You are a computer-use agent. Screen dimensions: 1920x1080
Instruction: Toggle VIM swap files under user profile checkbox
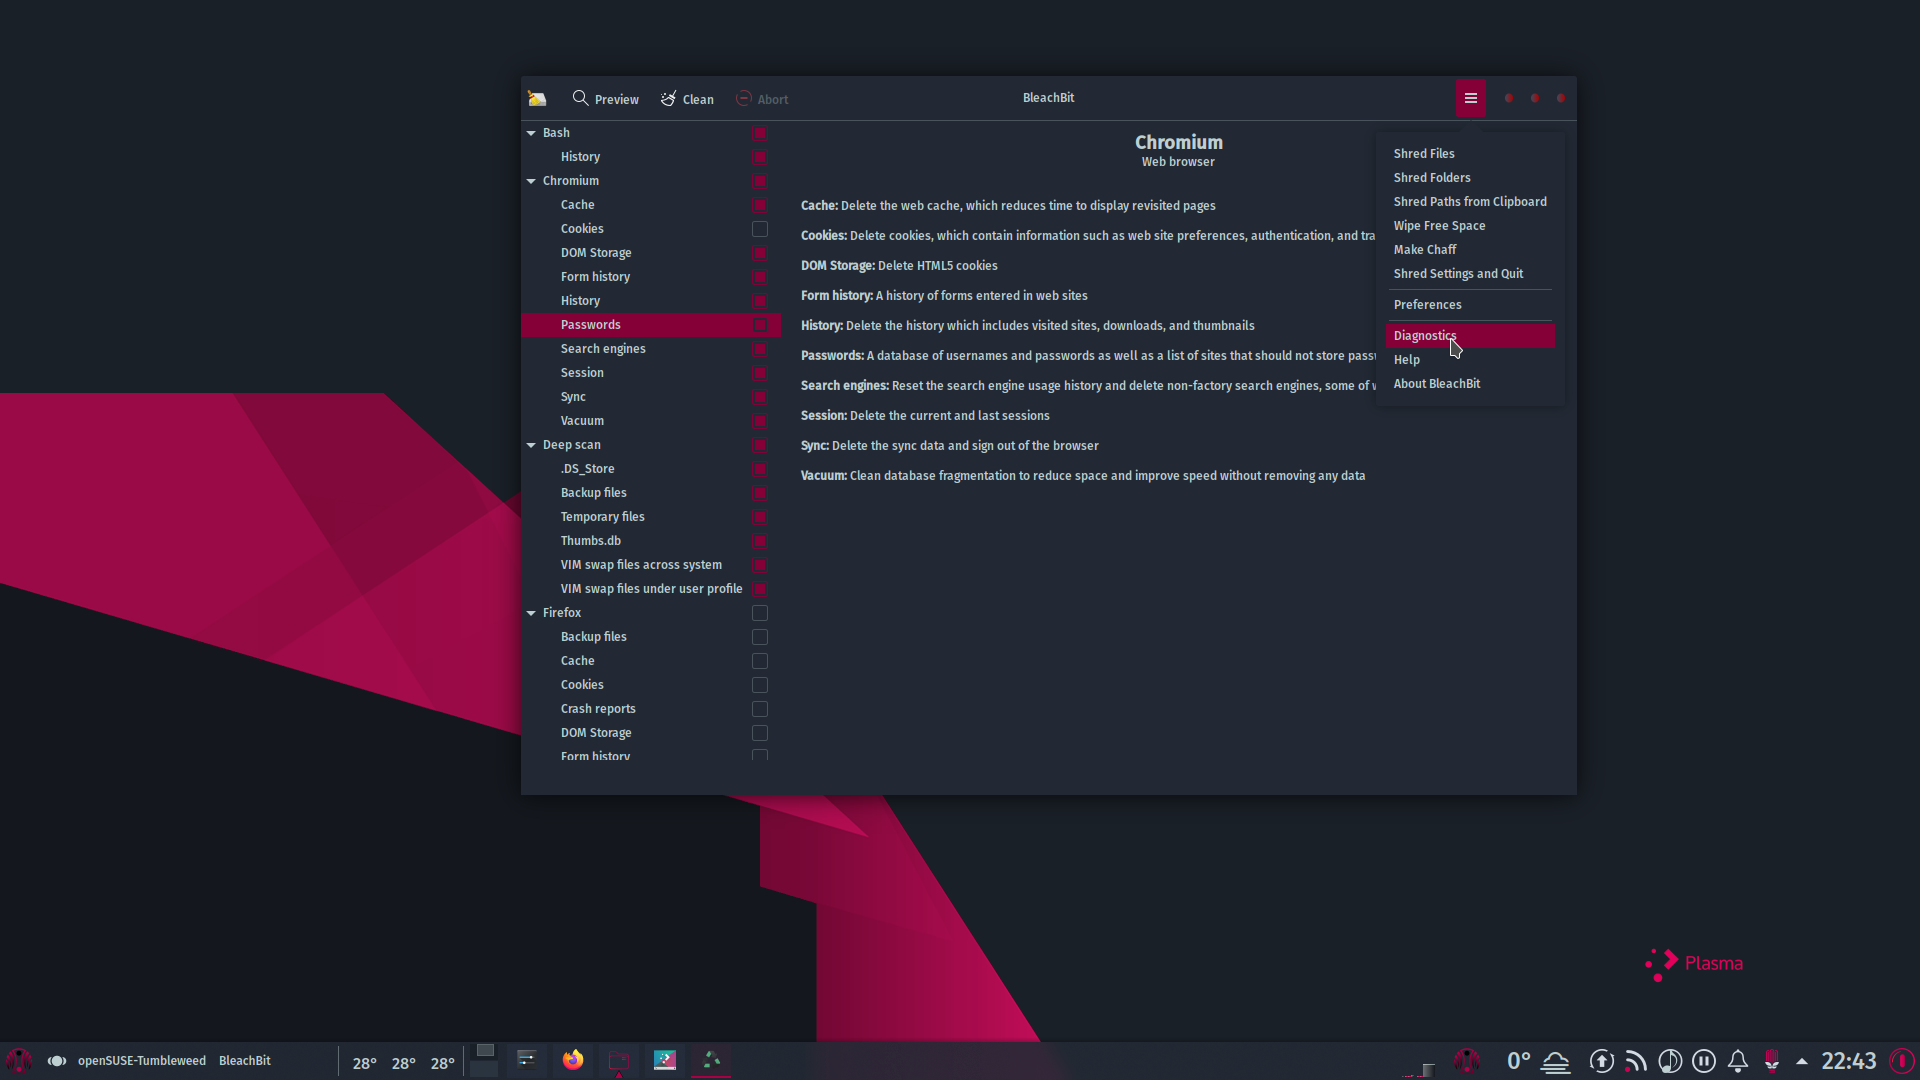coord(760,589)
